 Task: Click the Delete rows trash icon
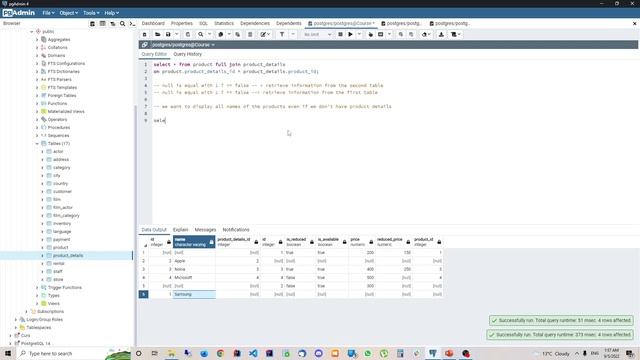pos(250,35)
